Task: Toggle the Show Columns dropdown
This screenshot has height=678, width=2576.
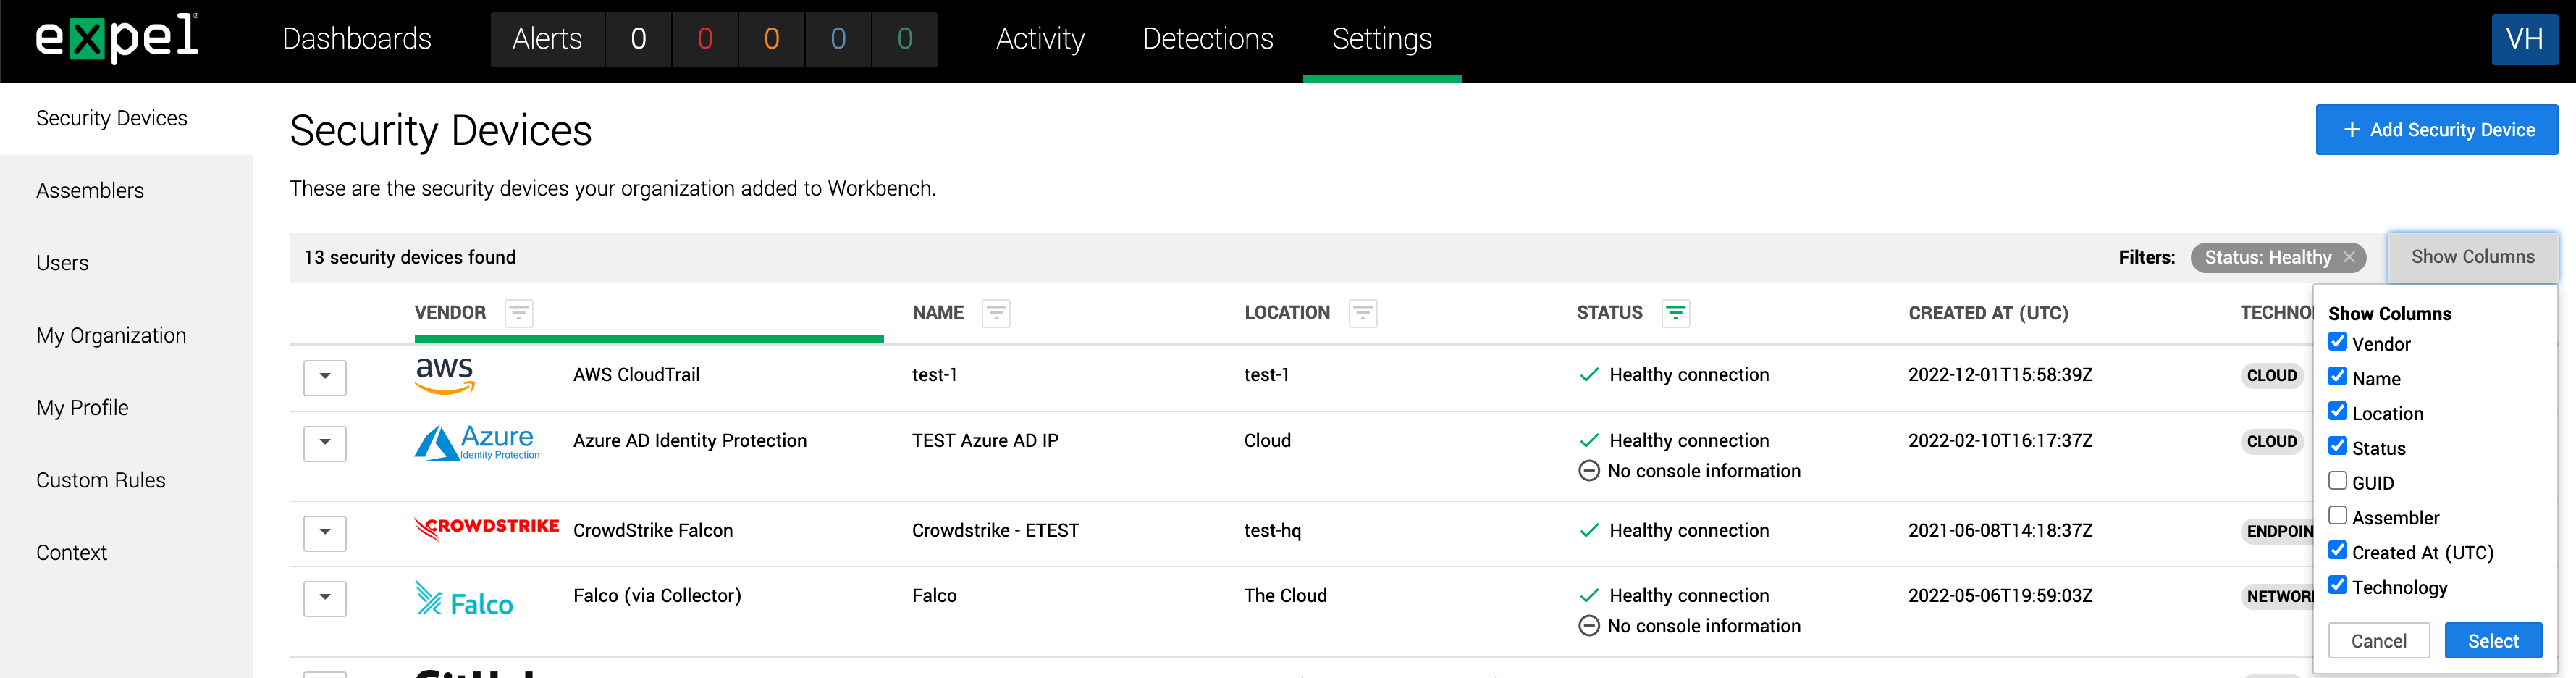Action: (2472, 258)
